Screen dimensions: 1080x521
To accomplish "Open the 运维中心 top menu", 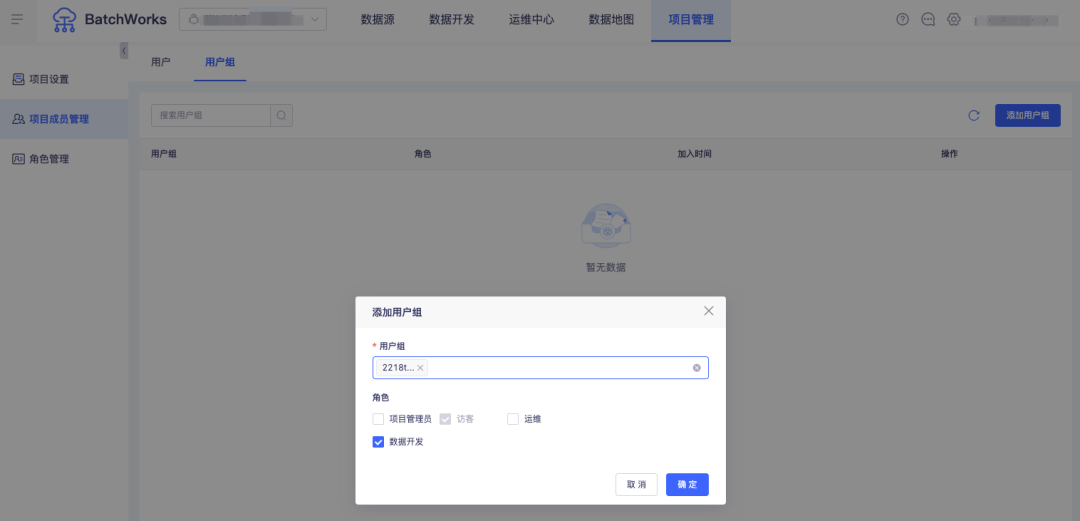I will [532, 20].
